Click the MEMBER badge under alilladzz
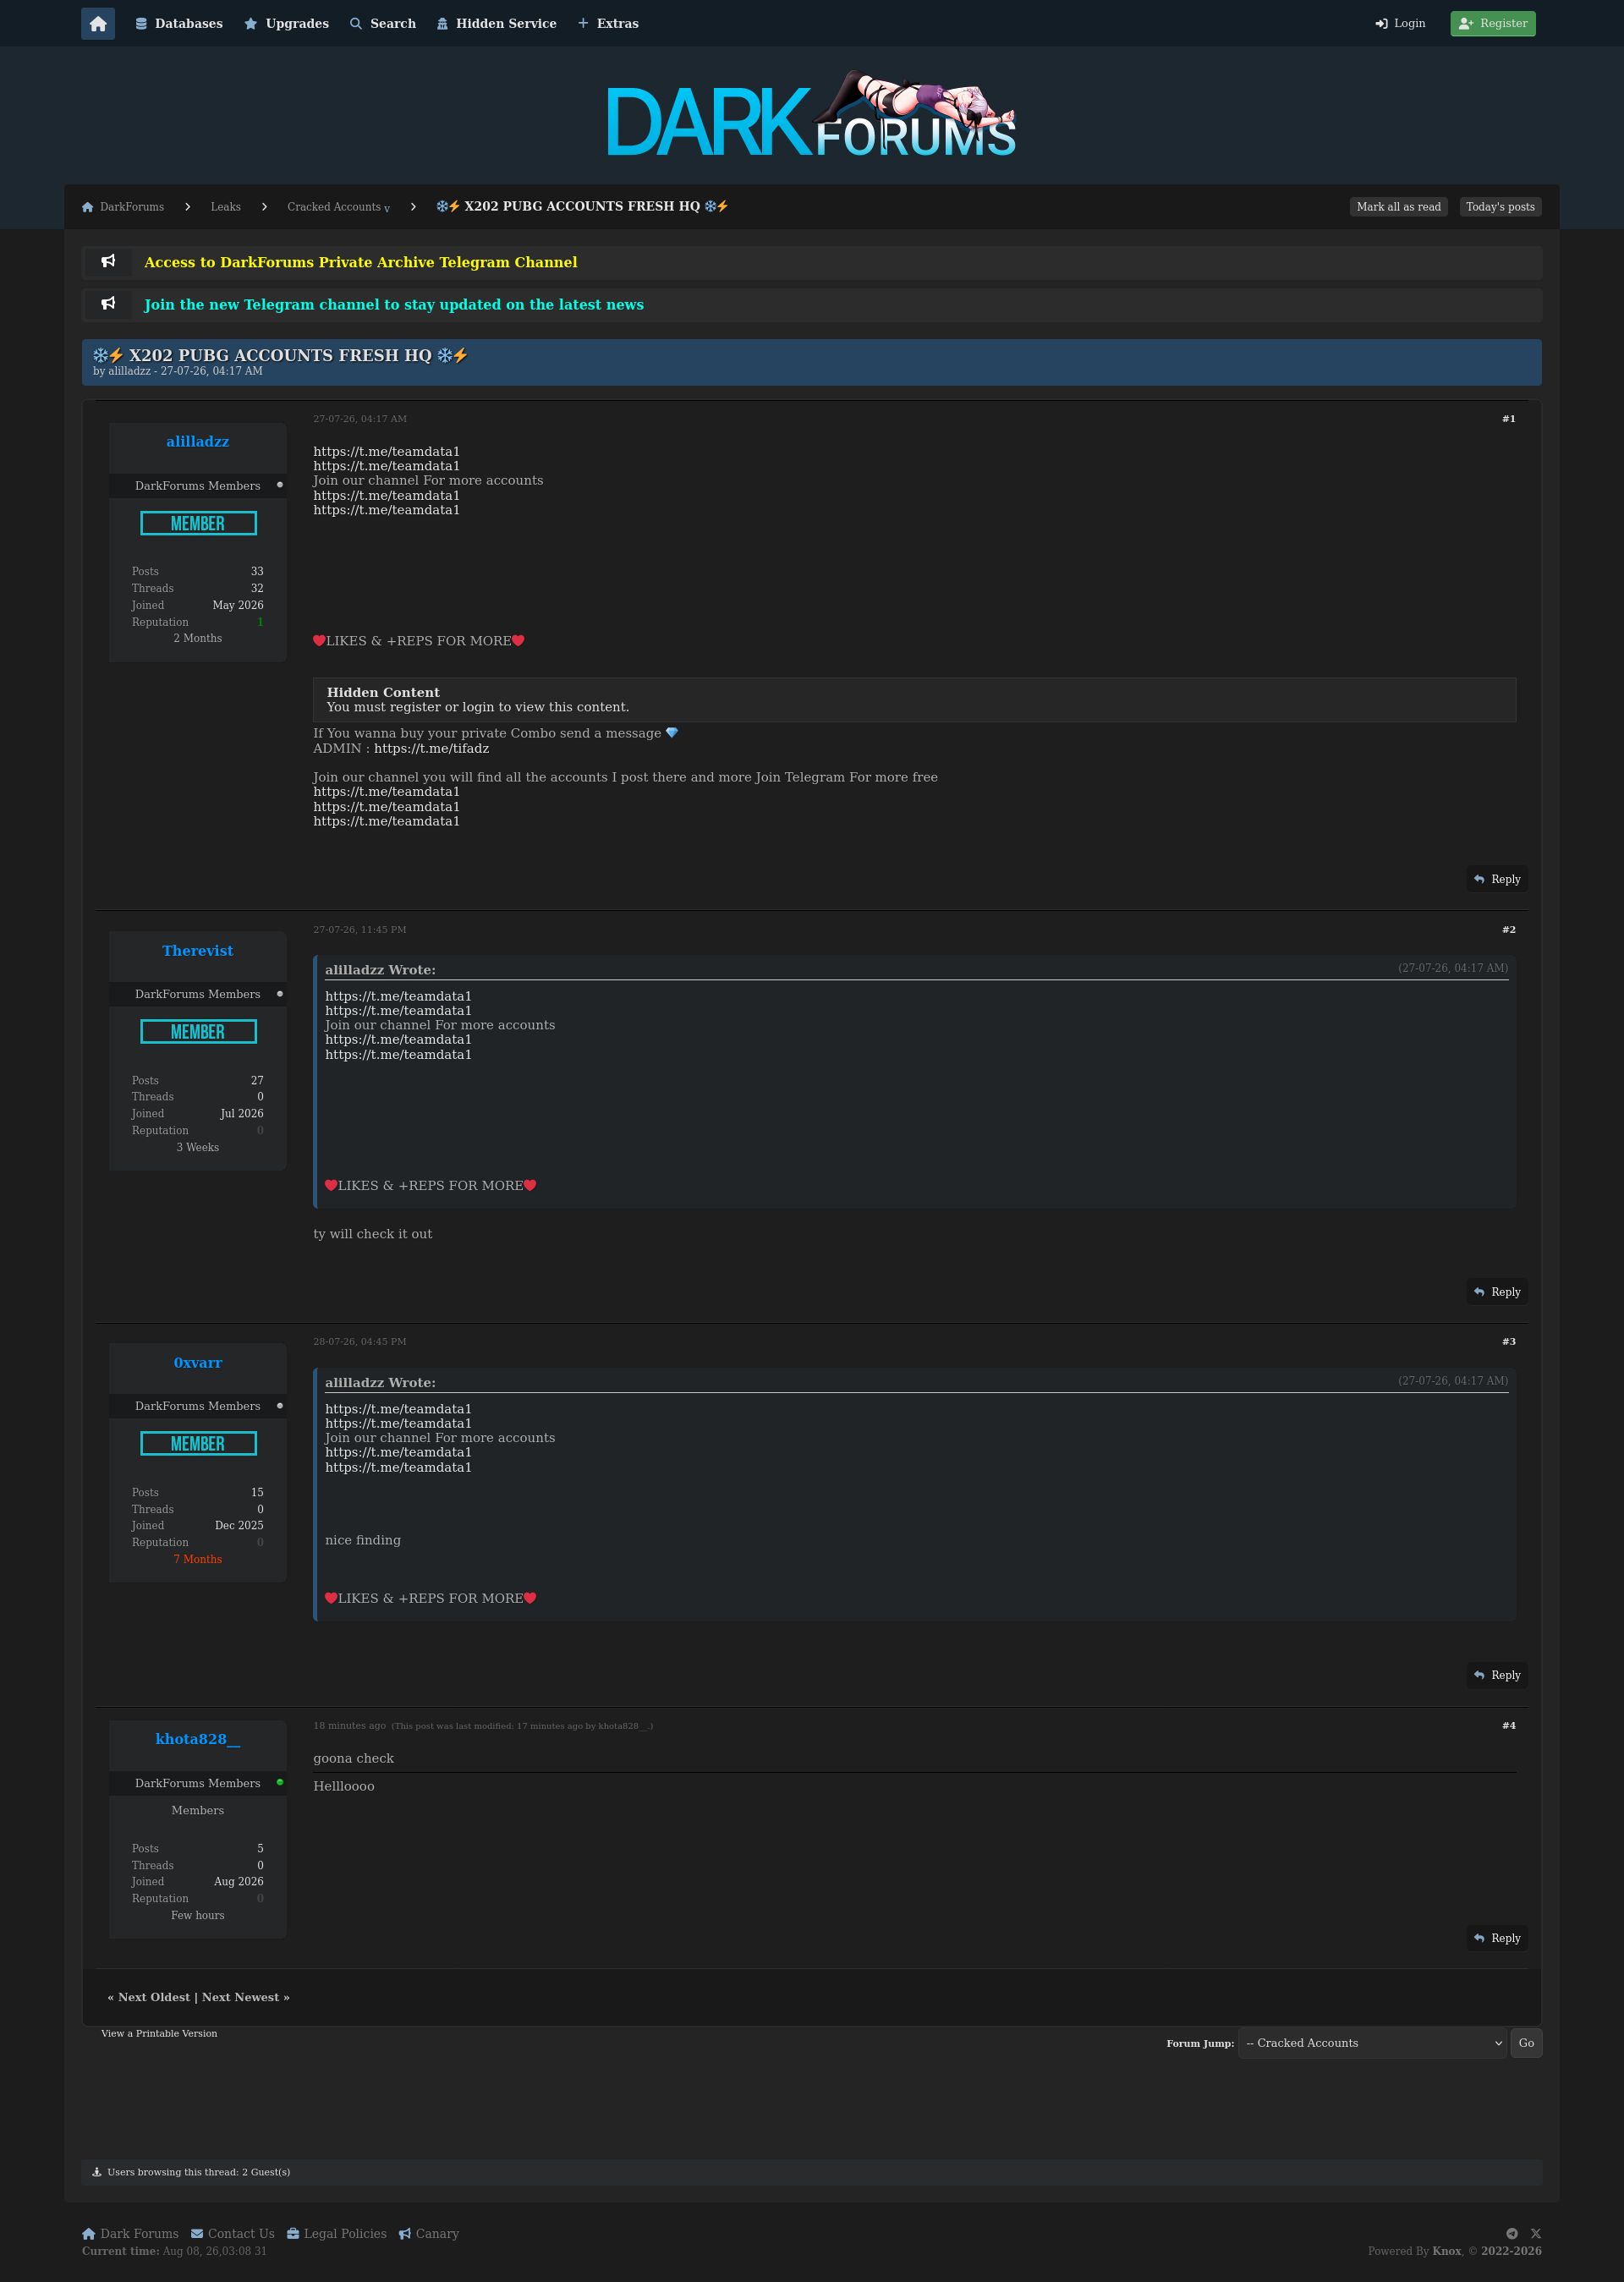The height and width of the screenshot is (2282, 1624). point(198,523)
